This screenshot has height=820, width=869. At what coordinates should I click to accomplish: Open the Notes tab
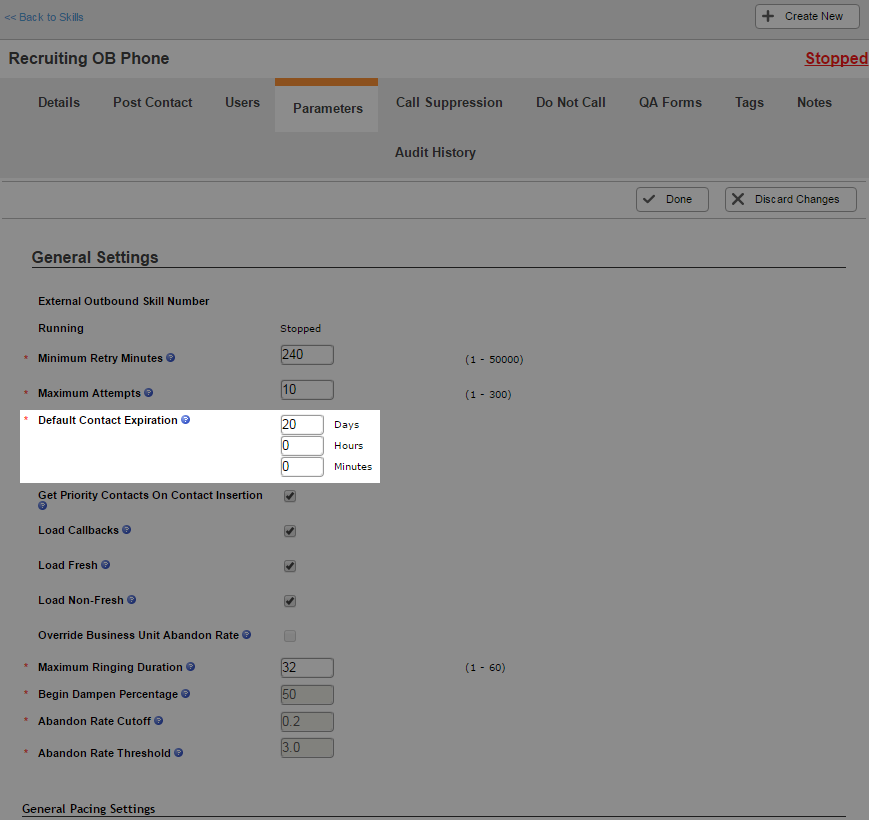pos(814,102)
